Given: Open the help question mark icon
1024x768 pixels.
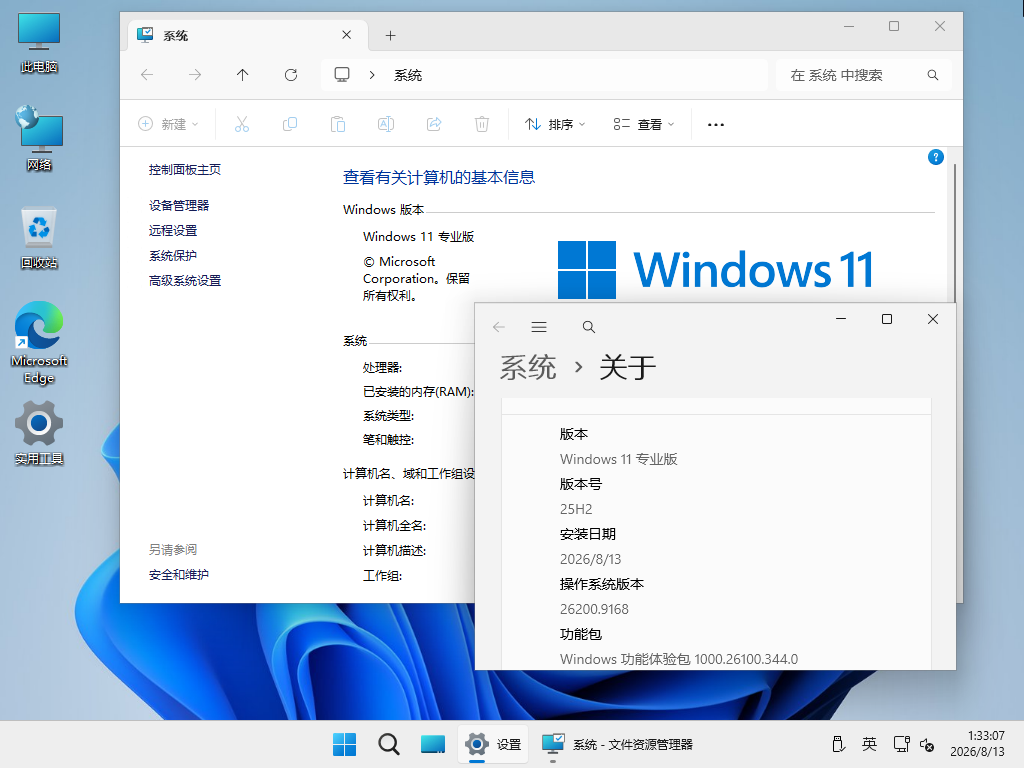Looking at the screenshot, I should coord(935,157).
